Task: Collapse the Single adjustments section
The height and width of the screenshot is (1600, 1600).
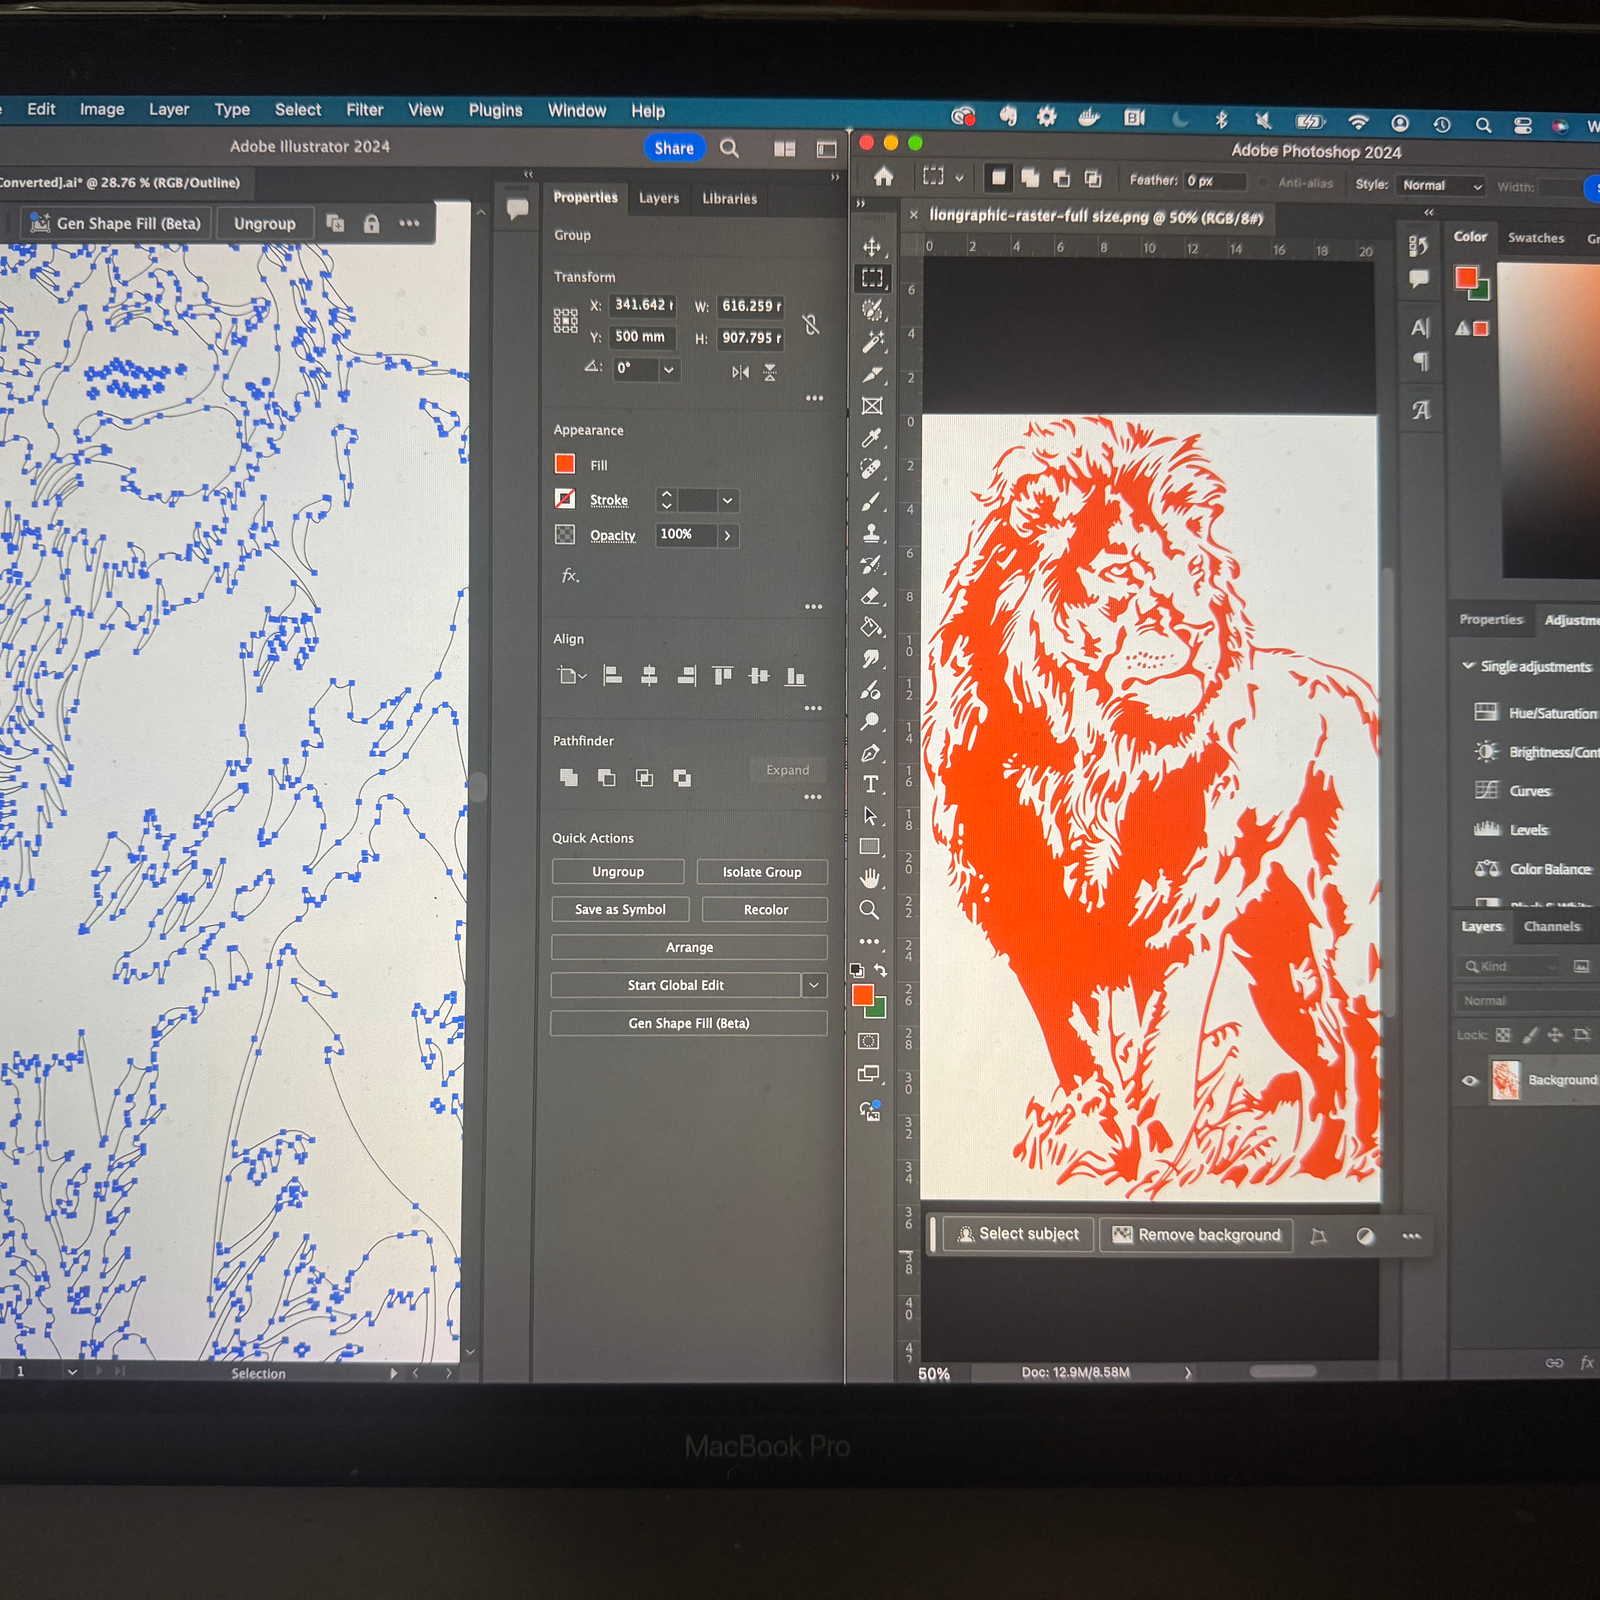Action: pos(1470,666)
